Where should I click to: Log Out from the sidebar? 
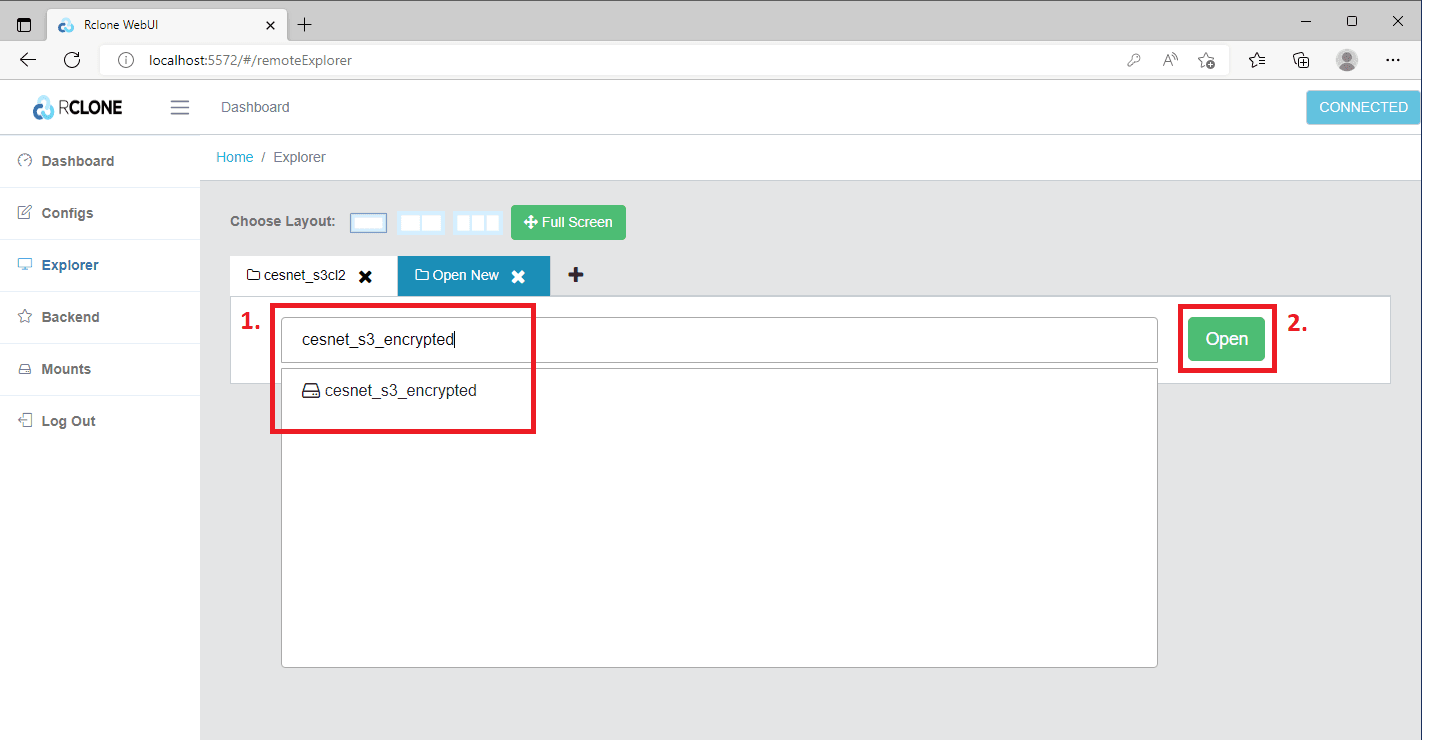(68, 421)
